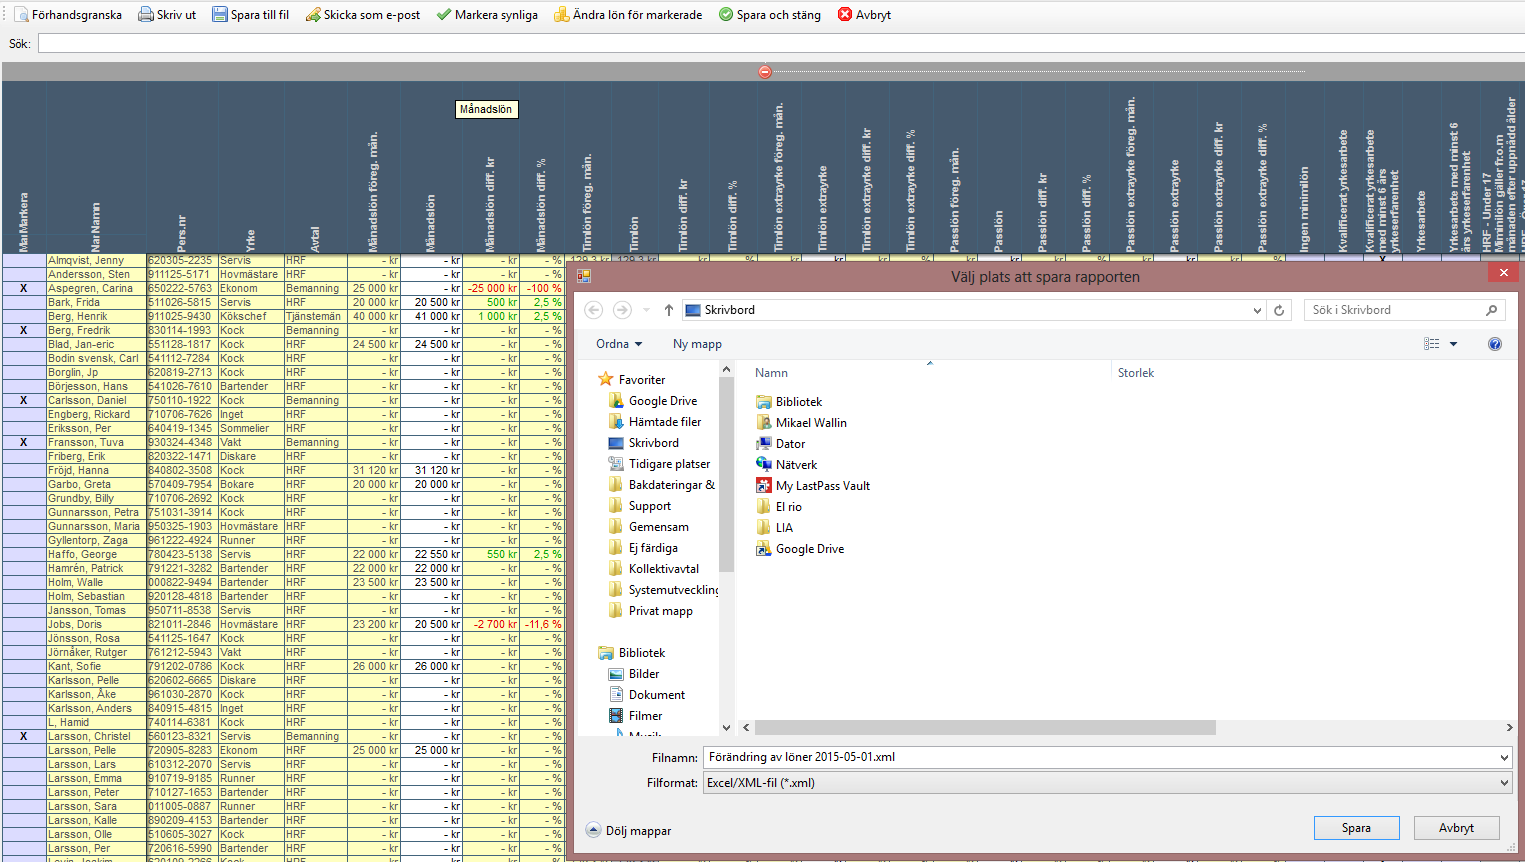Open Google Drive in file list
The image size is (1525, 862).
point(800,549)
